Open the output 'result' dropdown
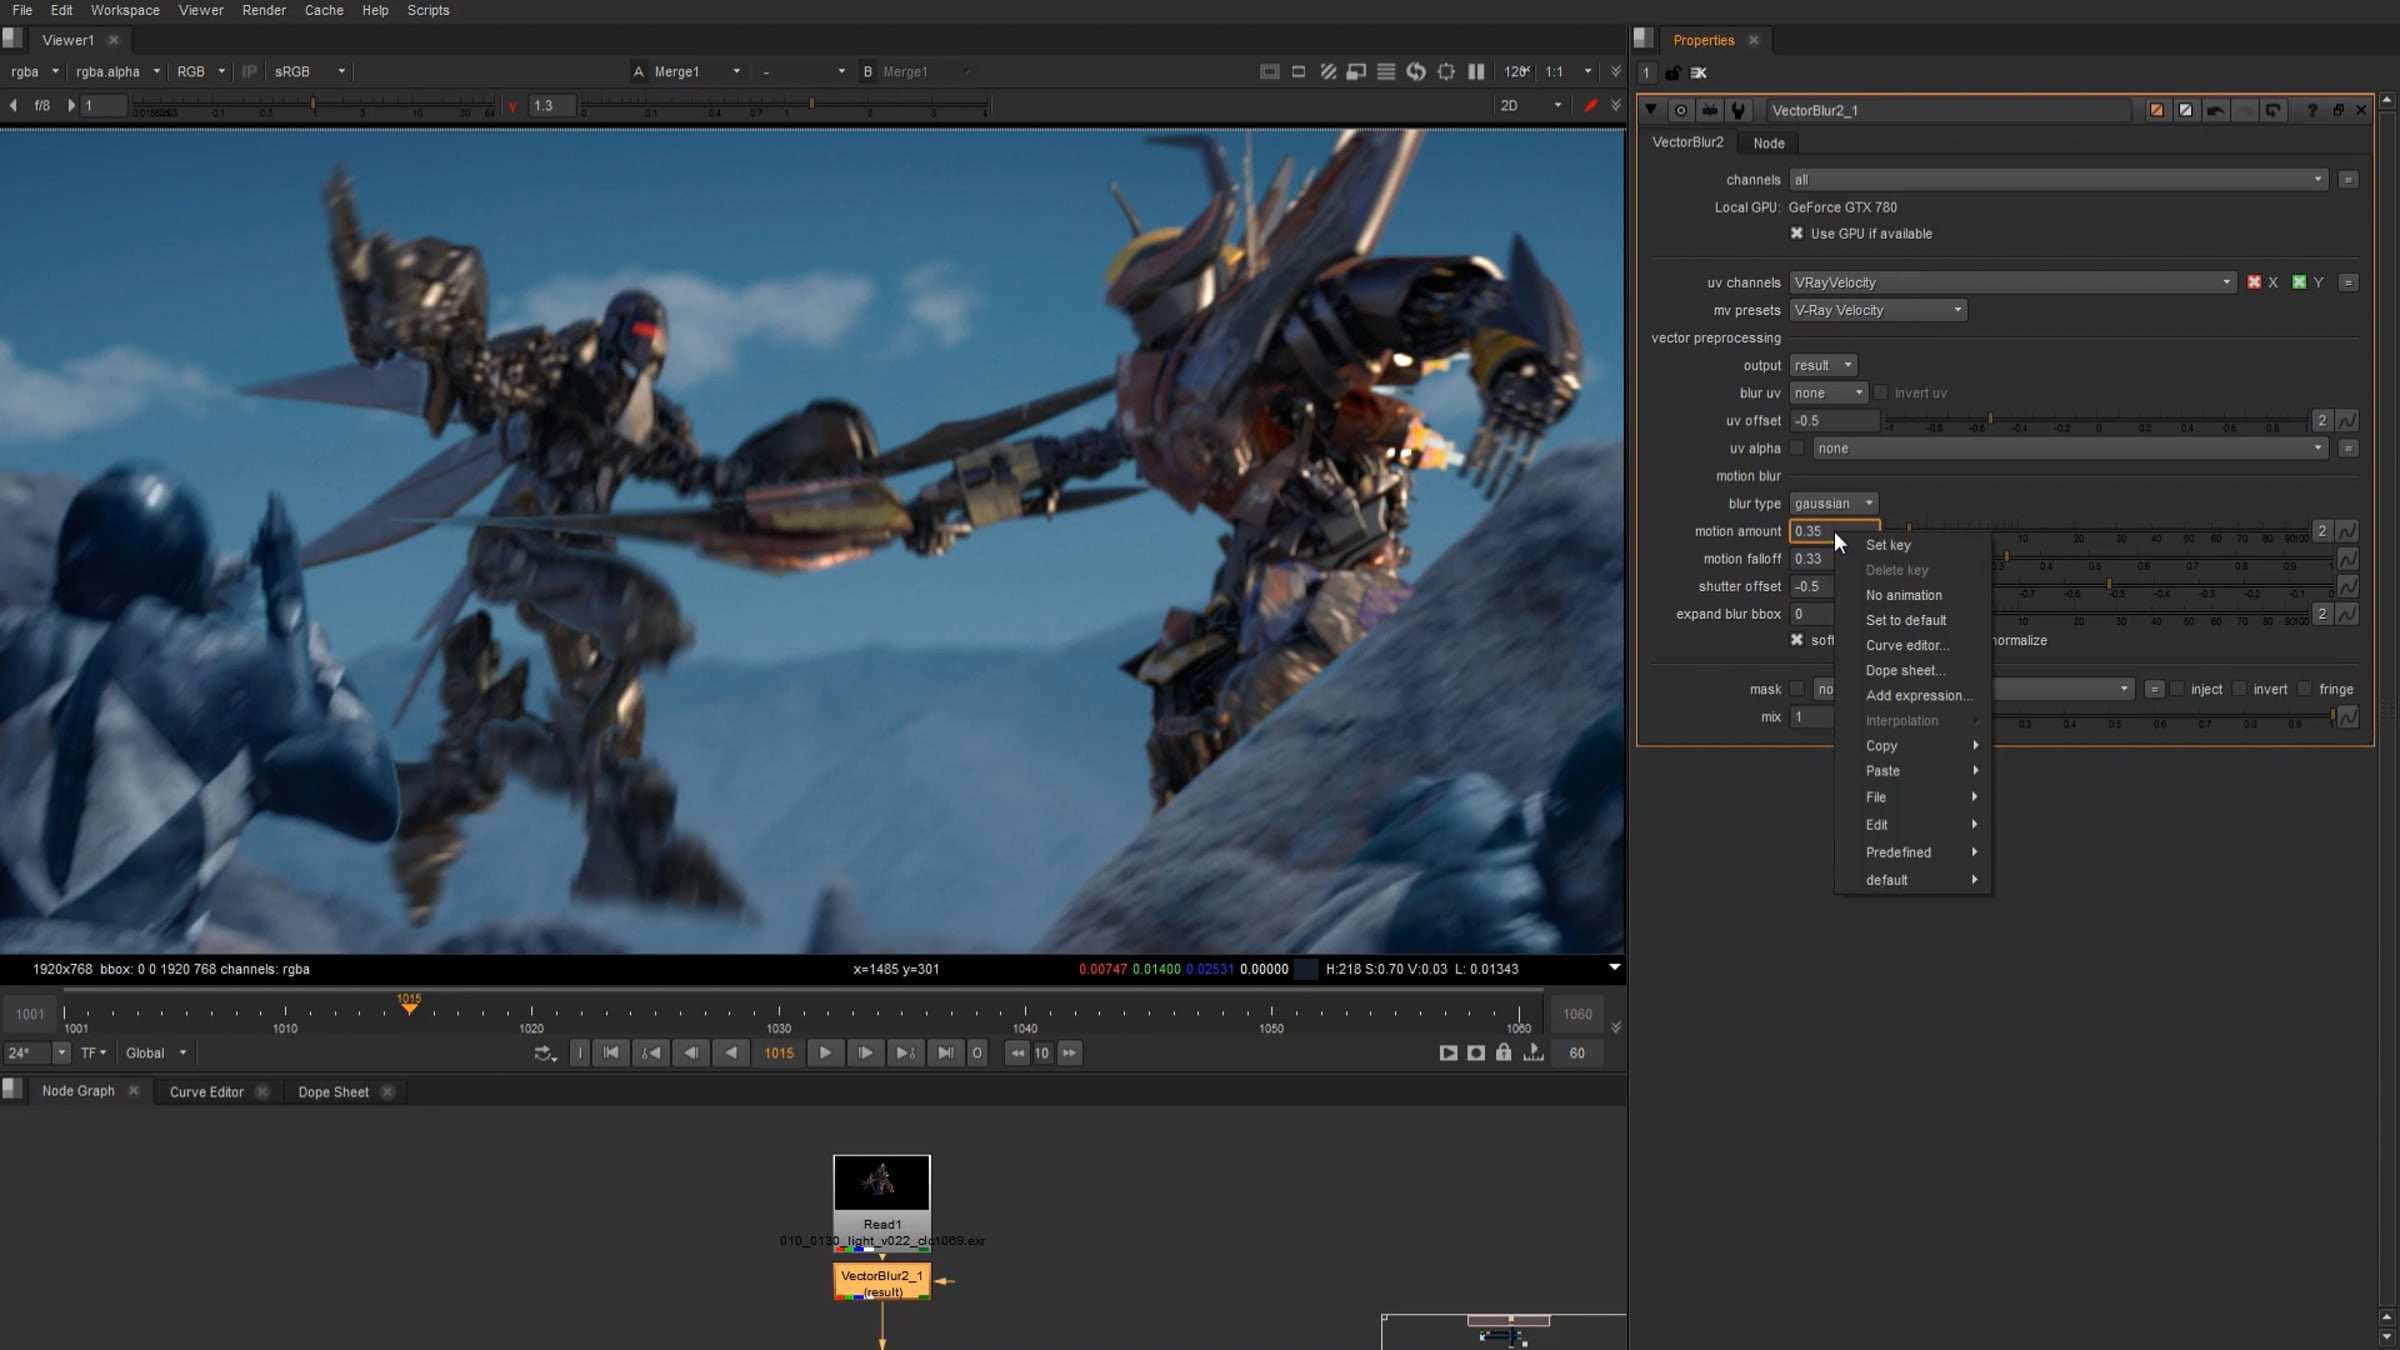2400x1350 pixels. [x=1823, y=366]
